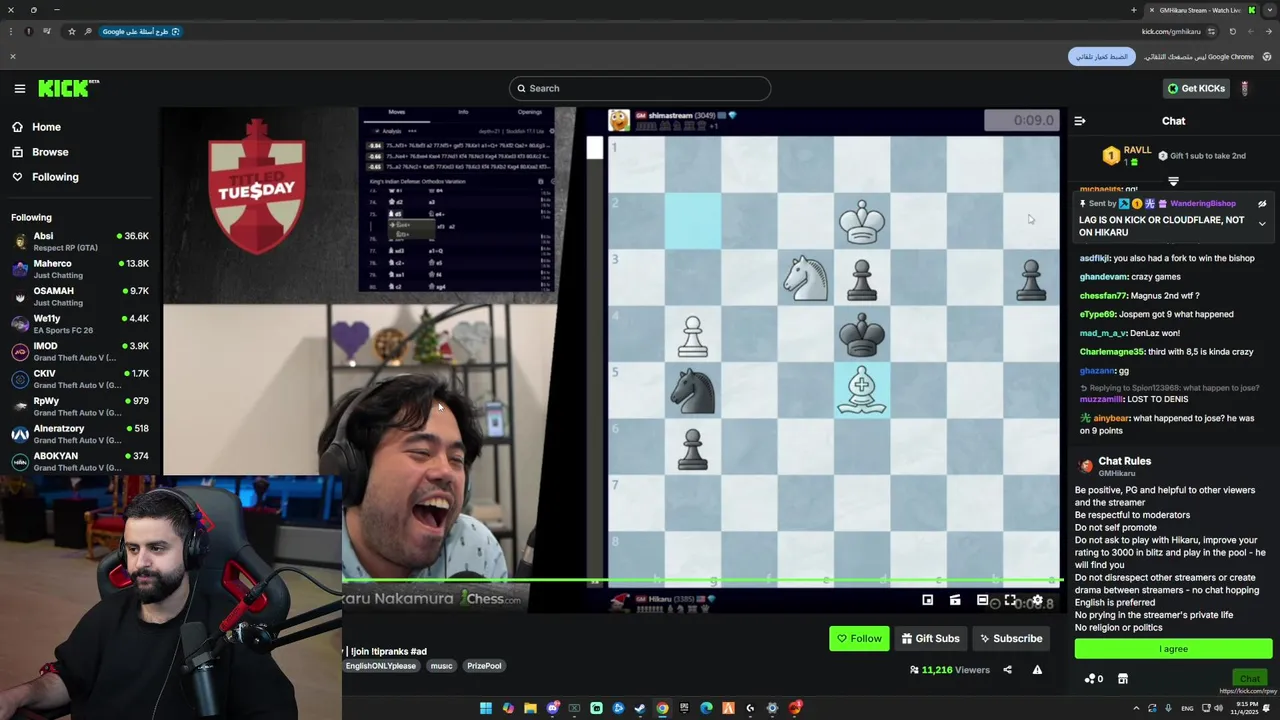The image size is (1280, 720).
Task: Open Windows Start menu
Action: click(x=486, y=708)
